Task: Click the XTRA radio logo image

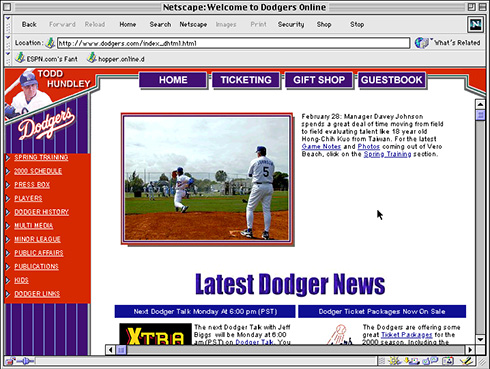Action: tap(155, 334)
